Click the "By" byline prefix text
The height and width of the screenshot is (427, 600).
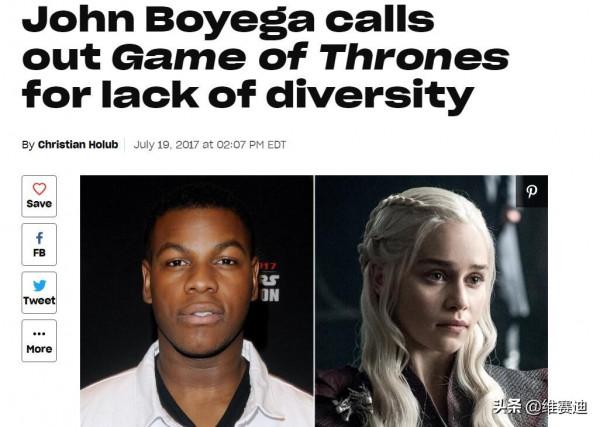(28, 145)
